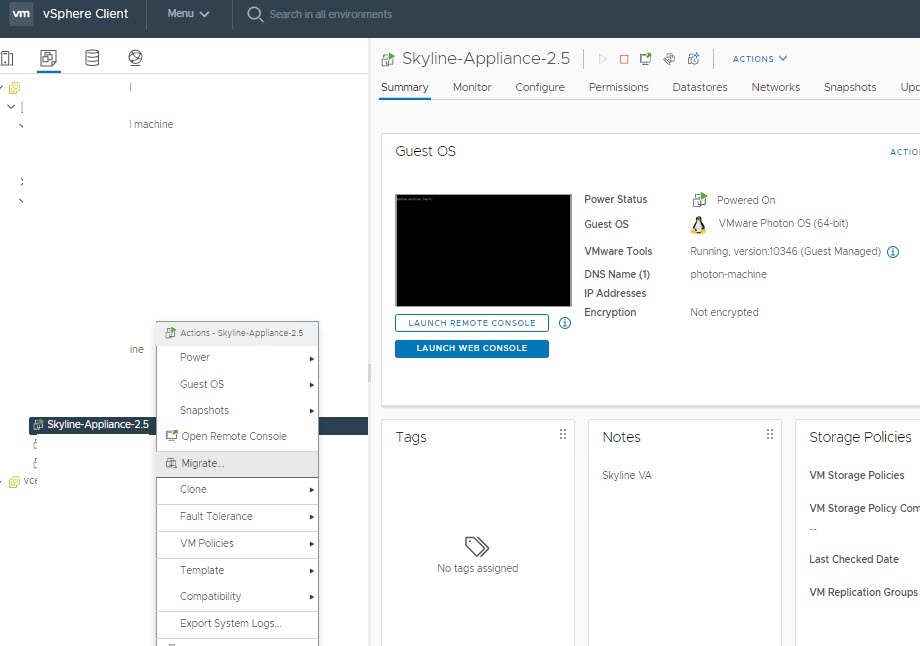Switch to the Datastores tab
The image size is (920, 646).
pos(700,87)
